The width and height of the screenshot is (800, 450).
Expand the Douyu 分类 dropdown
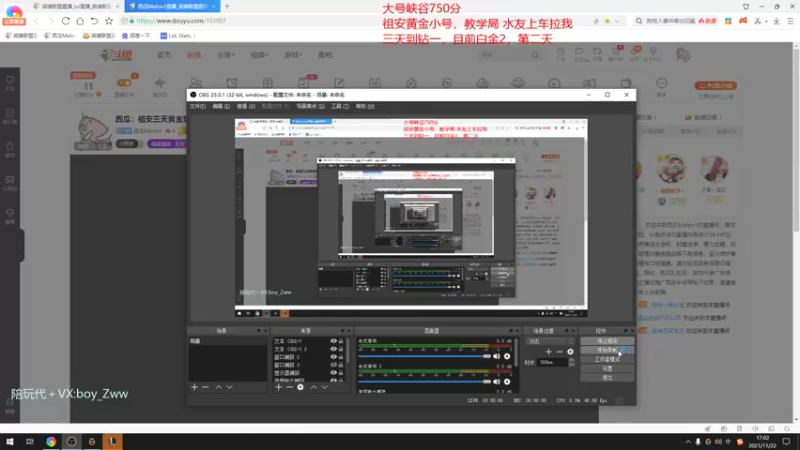coord(226,55)
